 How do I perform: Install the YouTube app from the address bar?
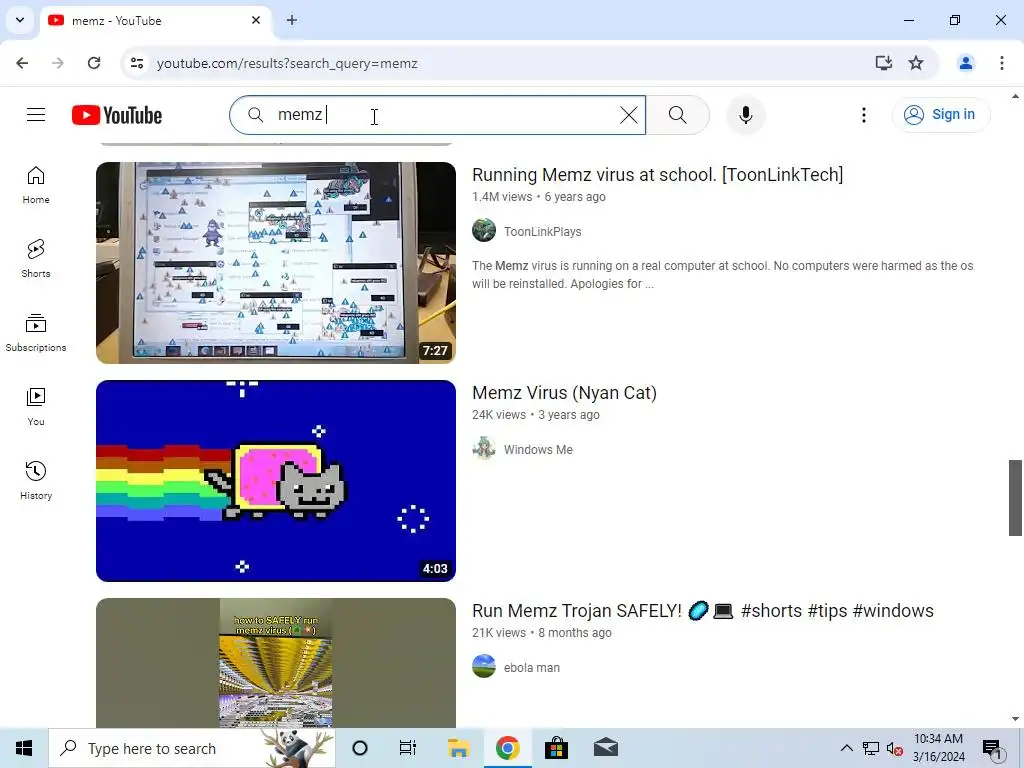click(884, 63)
